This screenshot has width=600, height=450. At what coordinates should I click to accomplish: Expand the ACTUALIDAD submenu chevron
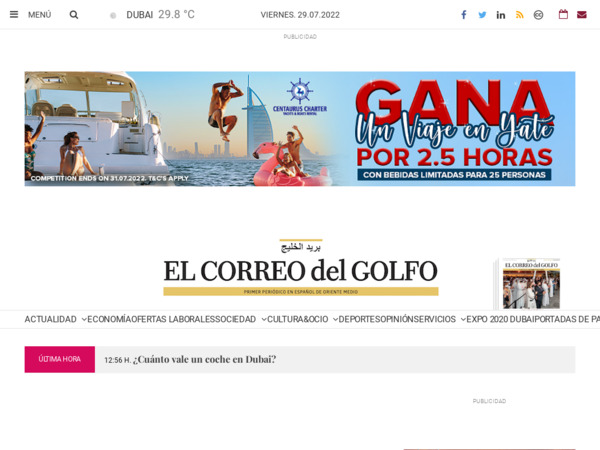point(84,320)
